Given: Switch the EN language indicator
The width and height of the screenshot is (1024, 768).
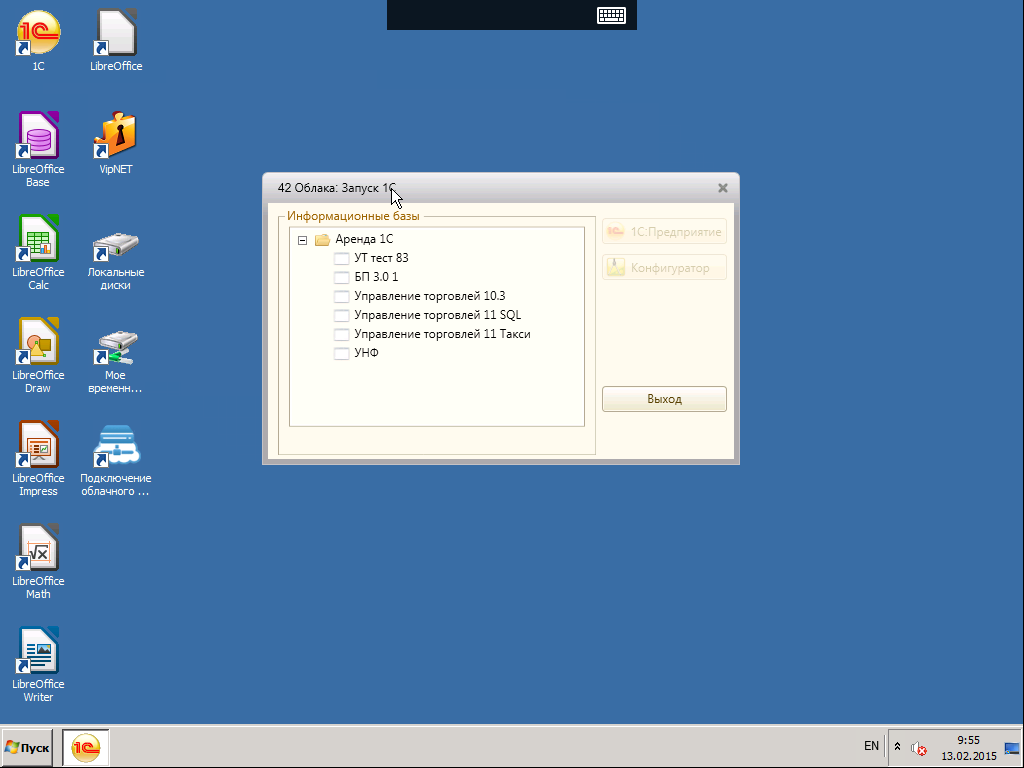Looking at the screenshot, I should pos(871,746).
